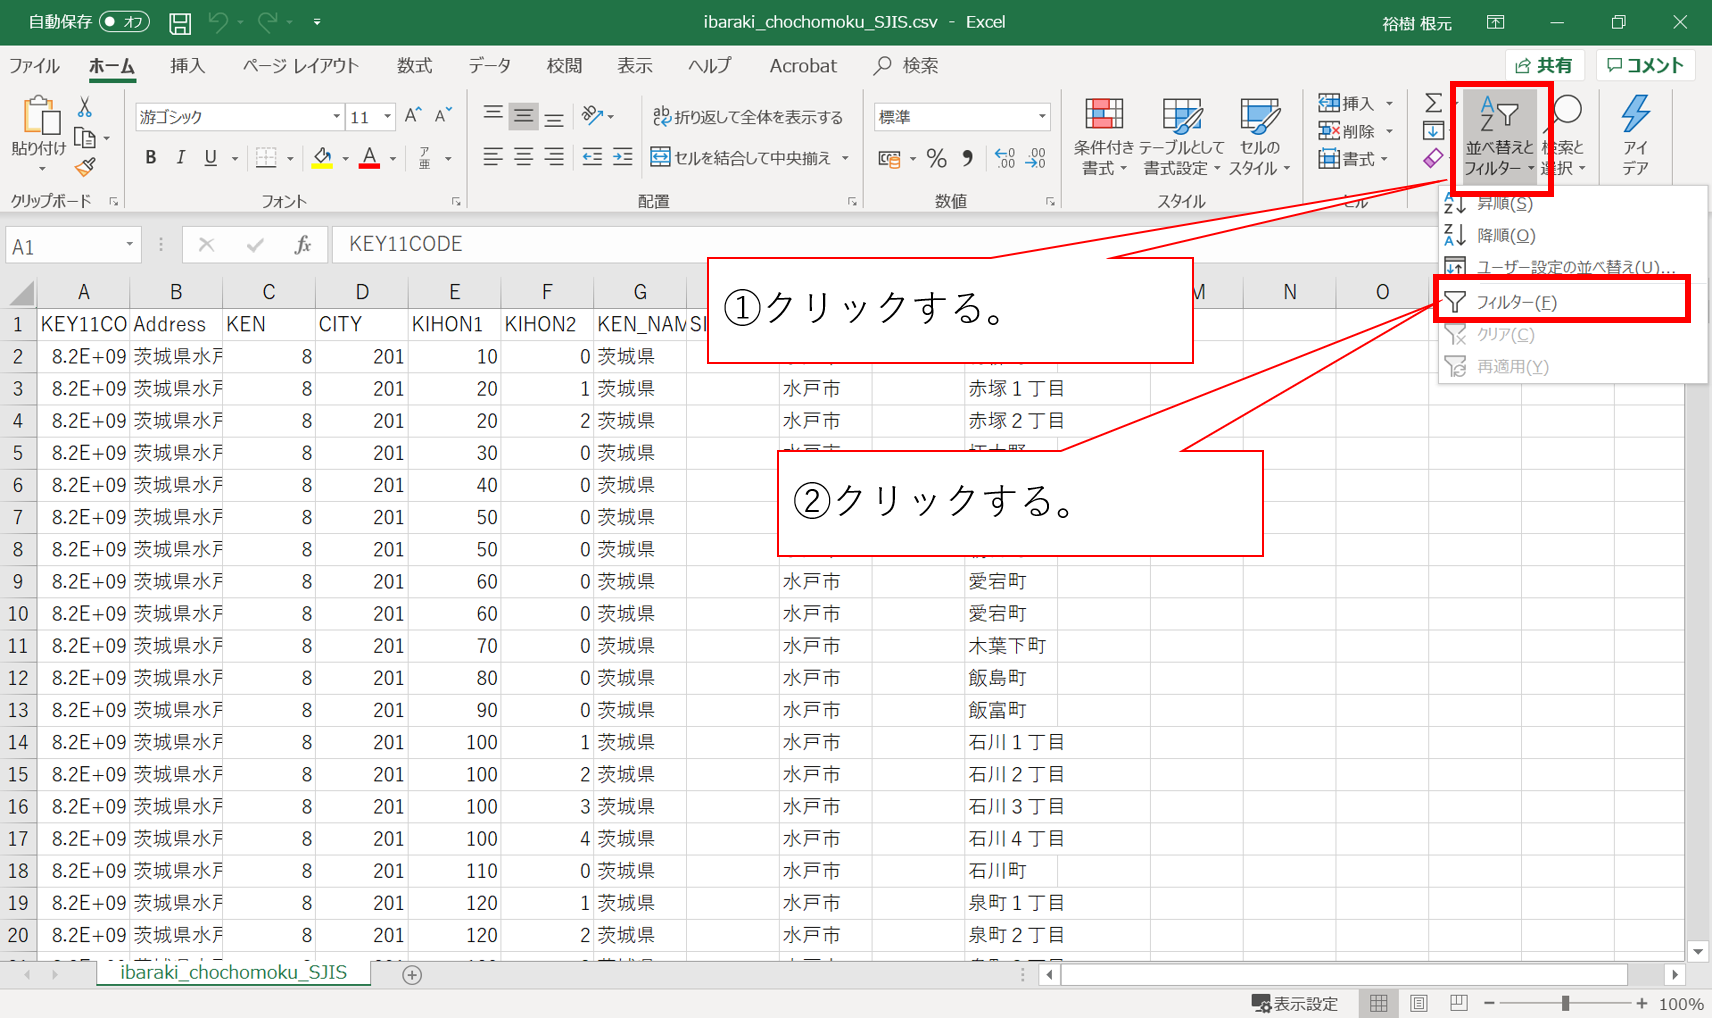Click the comma style icon
The image size is (1712, 1018).
967,158
